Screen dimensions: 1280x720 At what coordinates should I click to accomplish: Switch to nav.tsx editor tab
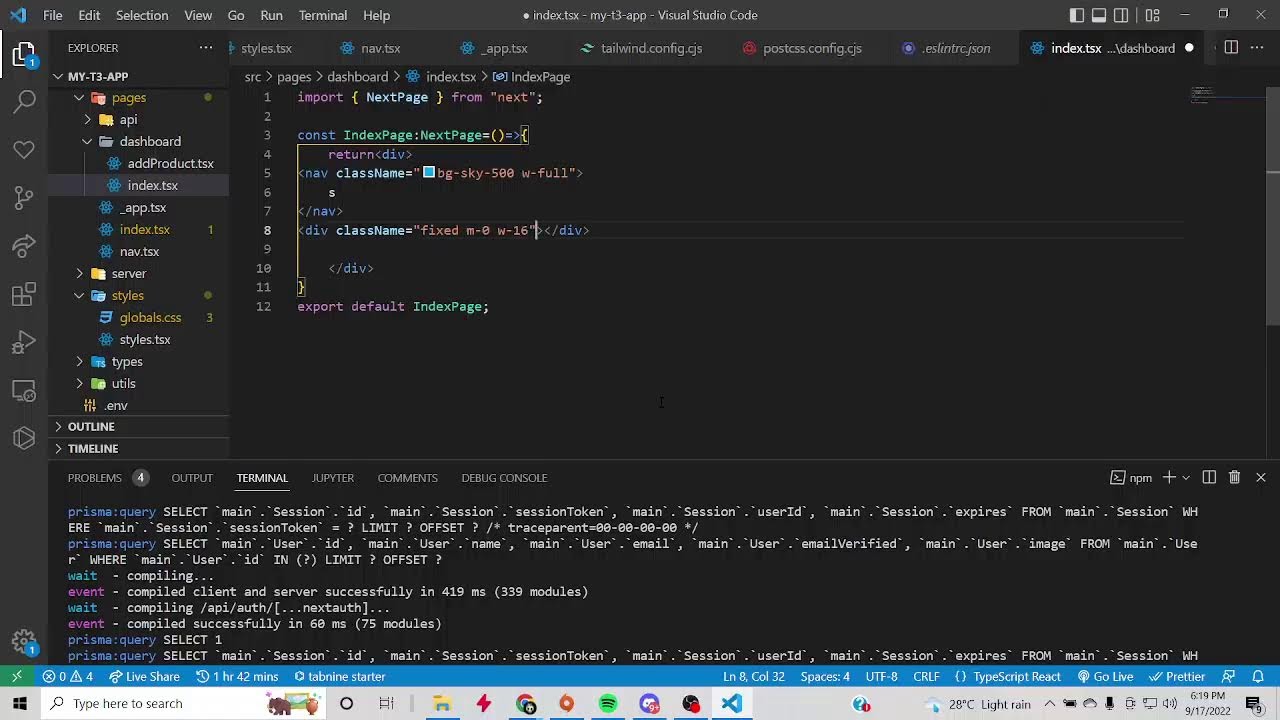tap(380, 48)
